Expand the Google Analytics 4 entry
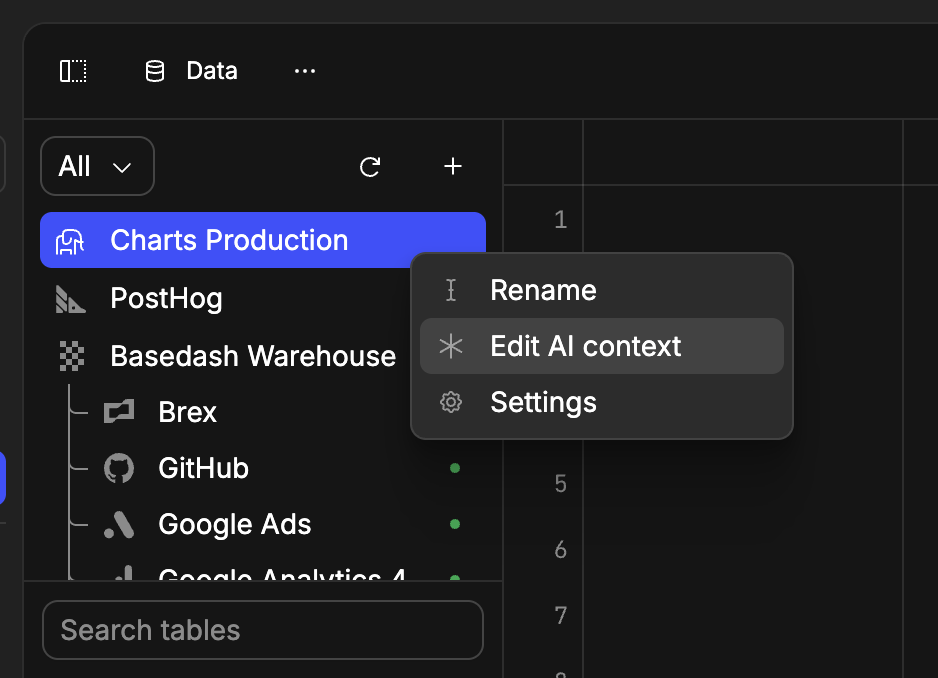Screen dimensions: 938x678 pyautogui.click(x=280, y=578)
